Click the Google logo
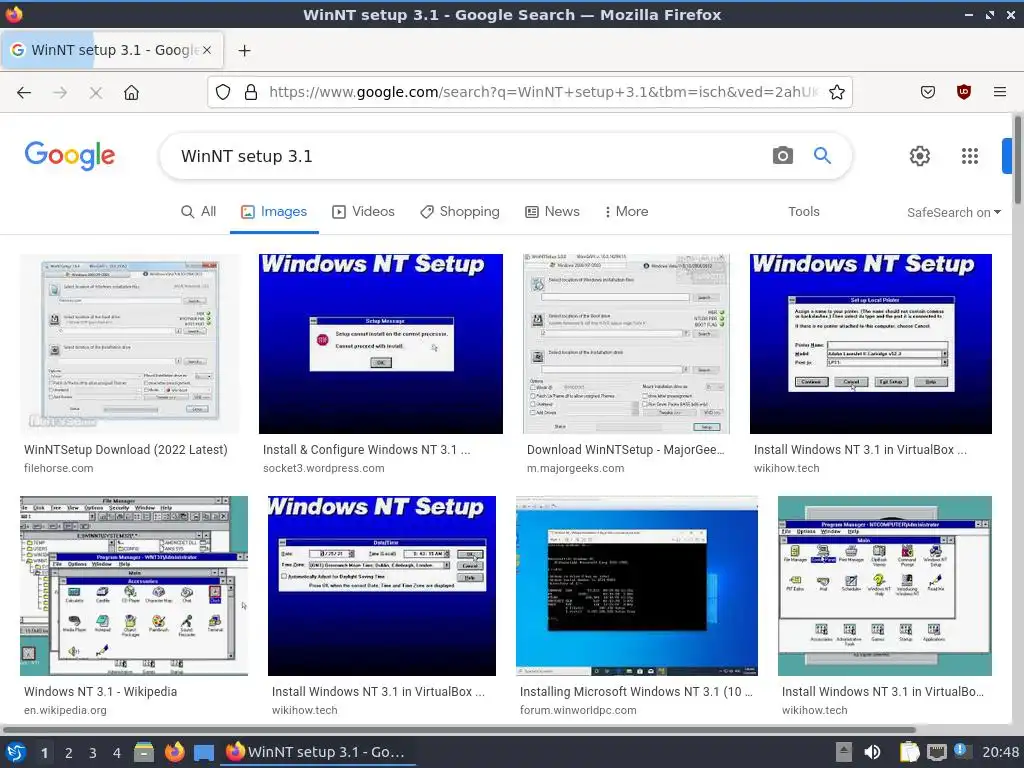This screenshot has width=1024, height=768. pyautogui.click(x=70, y=155)
